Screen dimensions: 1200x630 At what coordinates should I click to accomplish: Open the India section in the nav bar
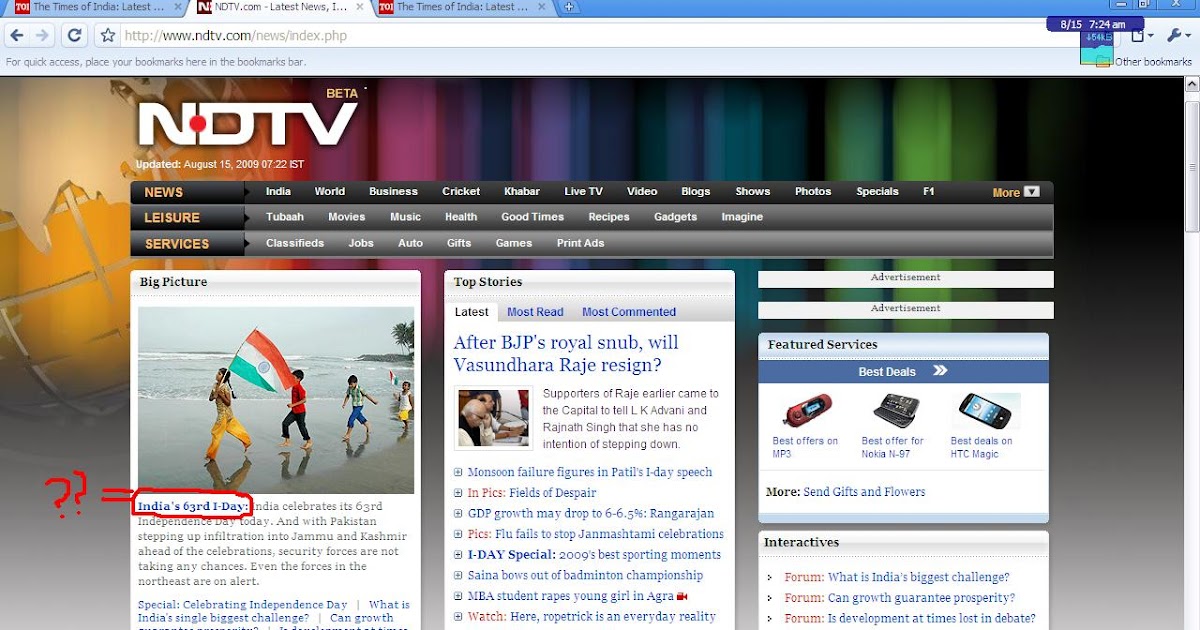278,192
